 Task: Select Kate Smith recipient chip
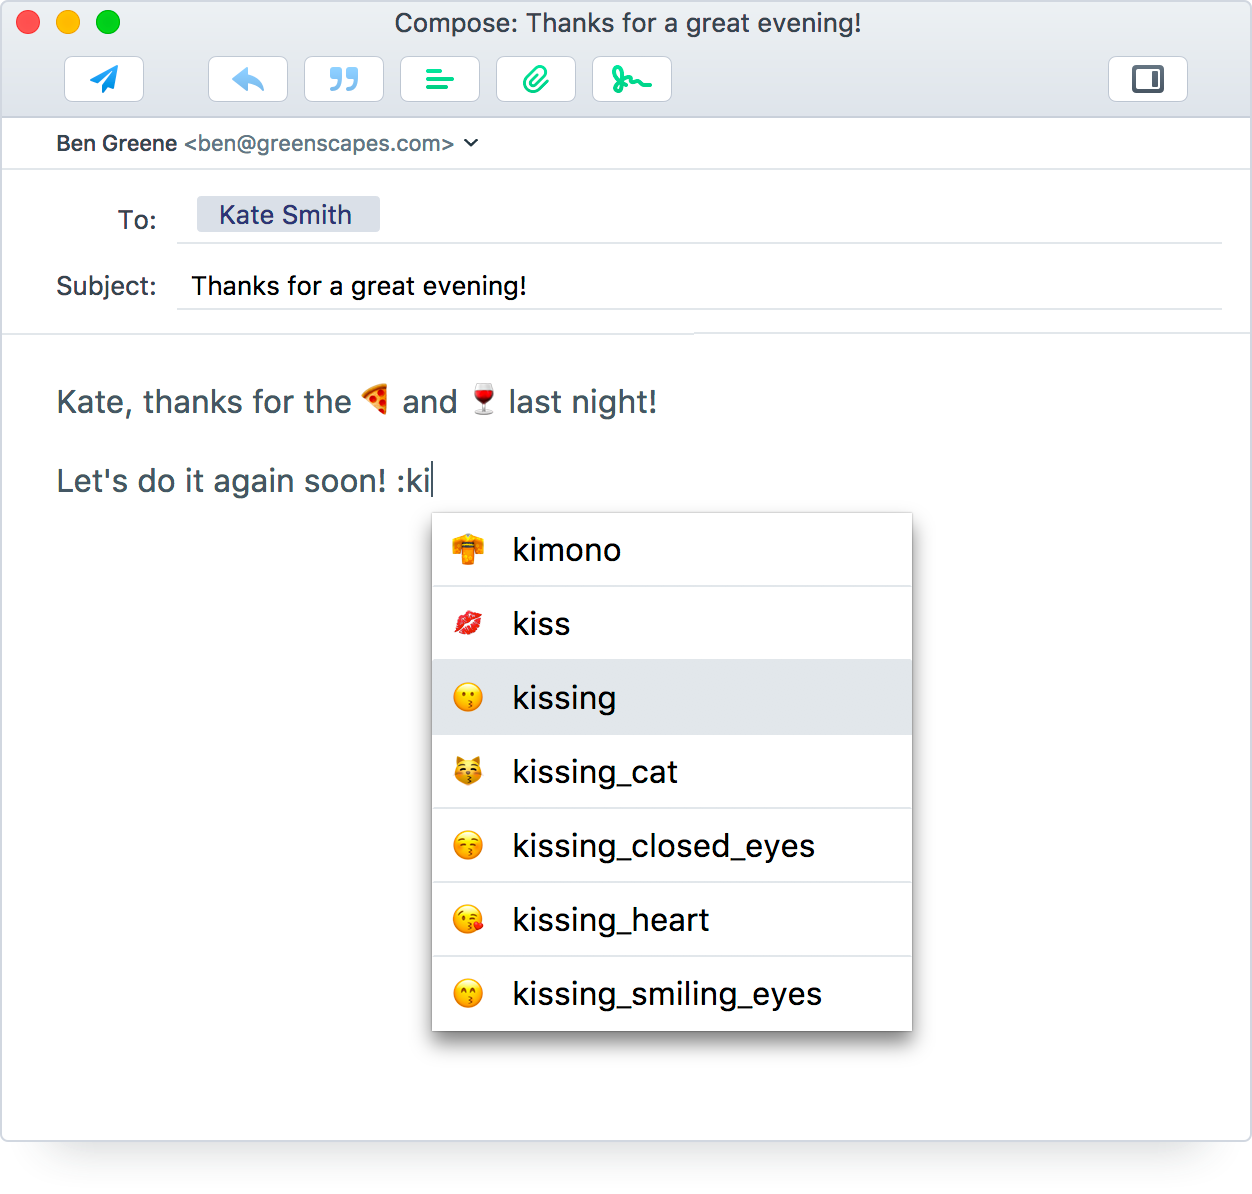[x=287, y=215]
